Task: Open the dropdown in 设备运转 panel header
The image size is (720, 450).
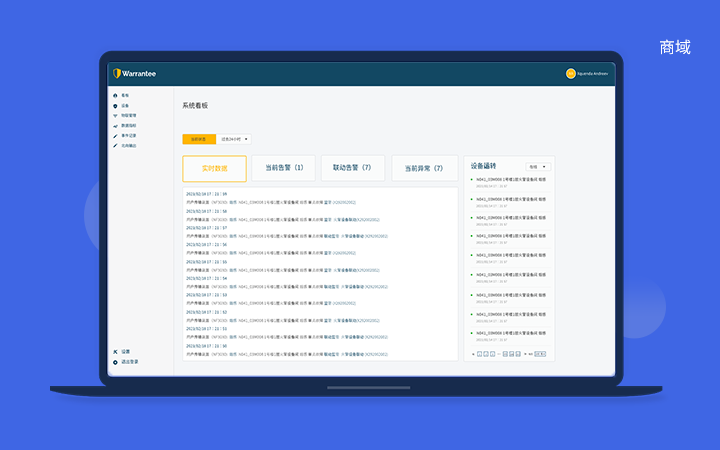Action: pyautogui.click(x=538, y=166)
